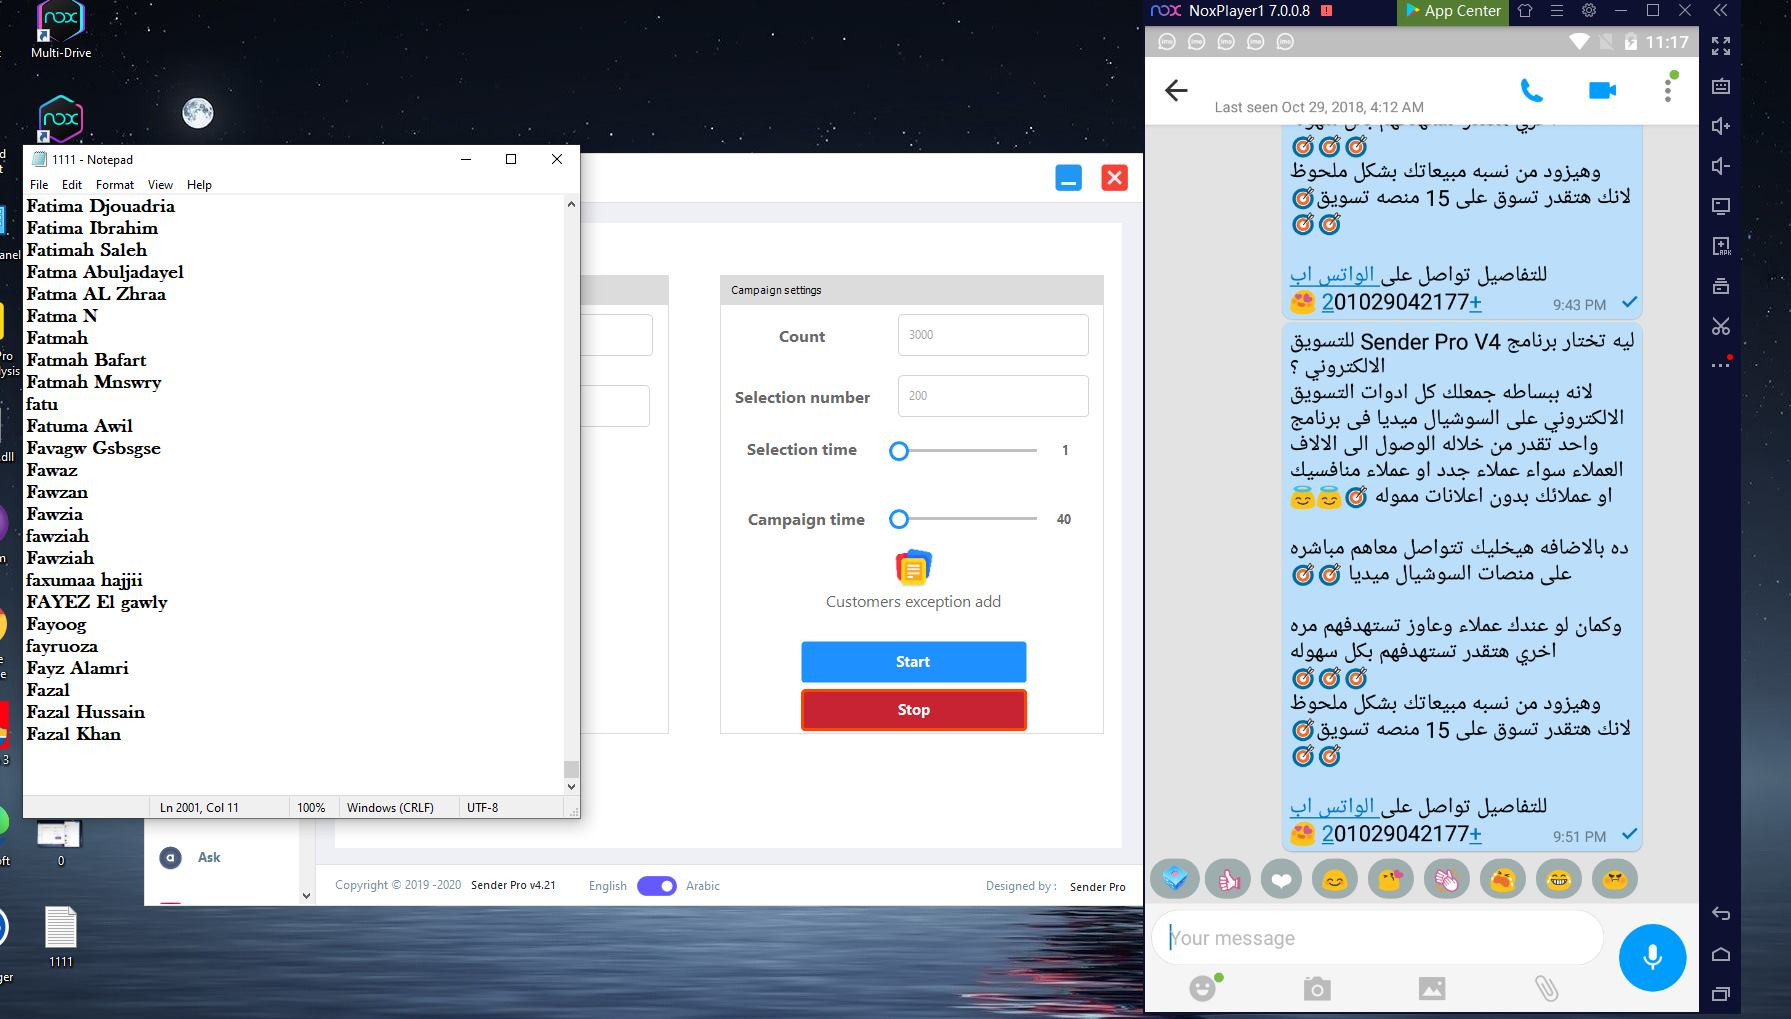Send the laughing grin emoji reaction
This screenshot has width=1791, height=1019.
point(1558,879)
